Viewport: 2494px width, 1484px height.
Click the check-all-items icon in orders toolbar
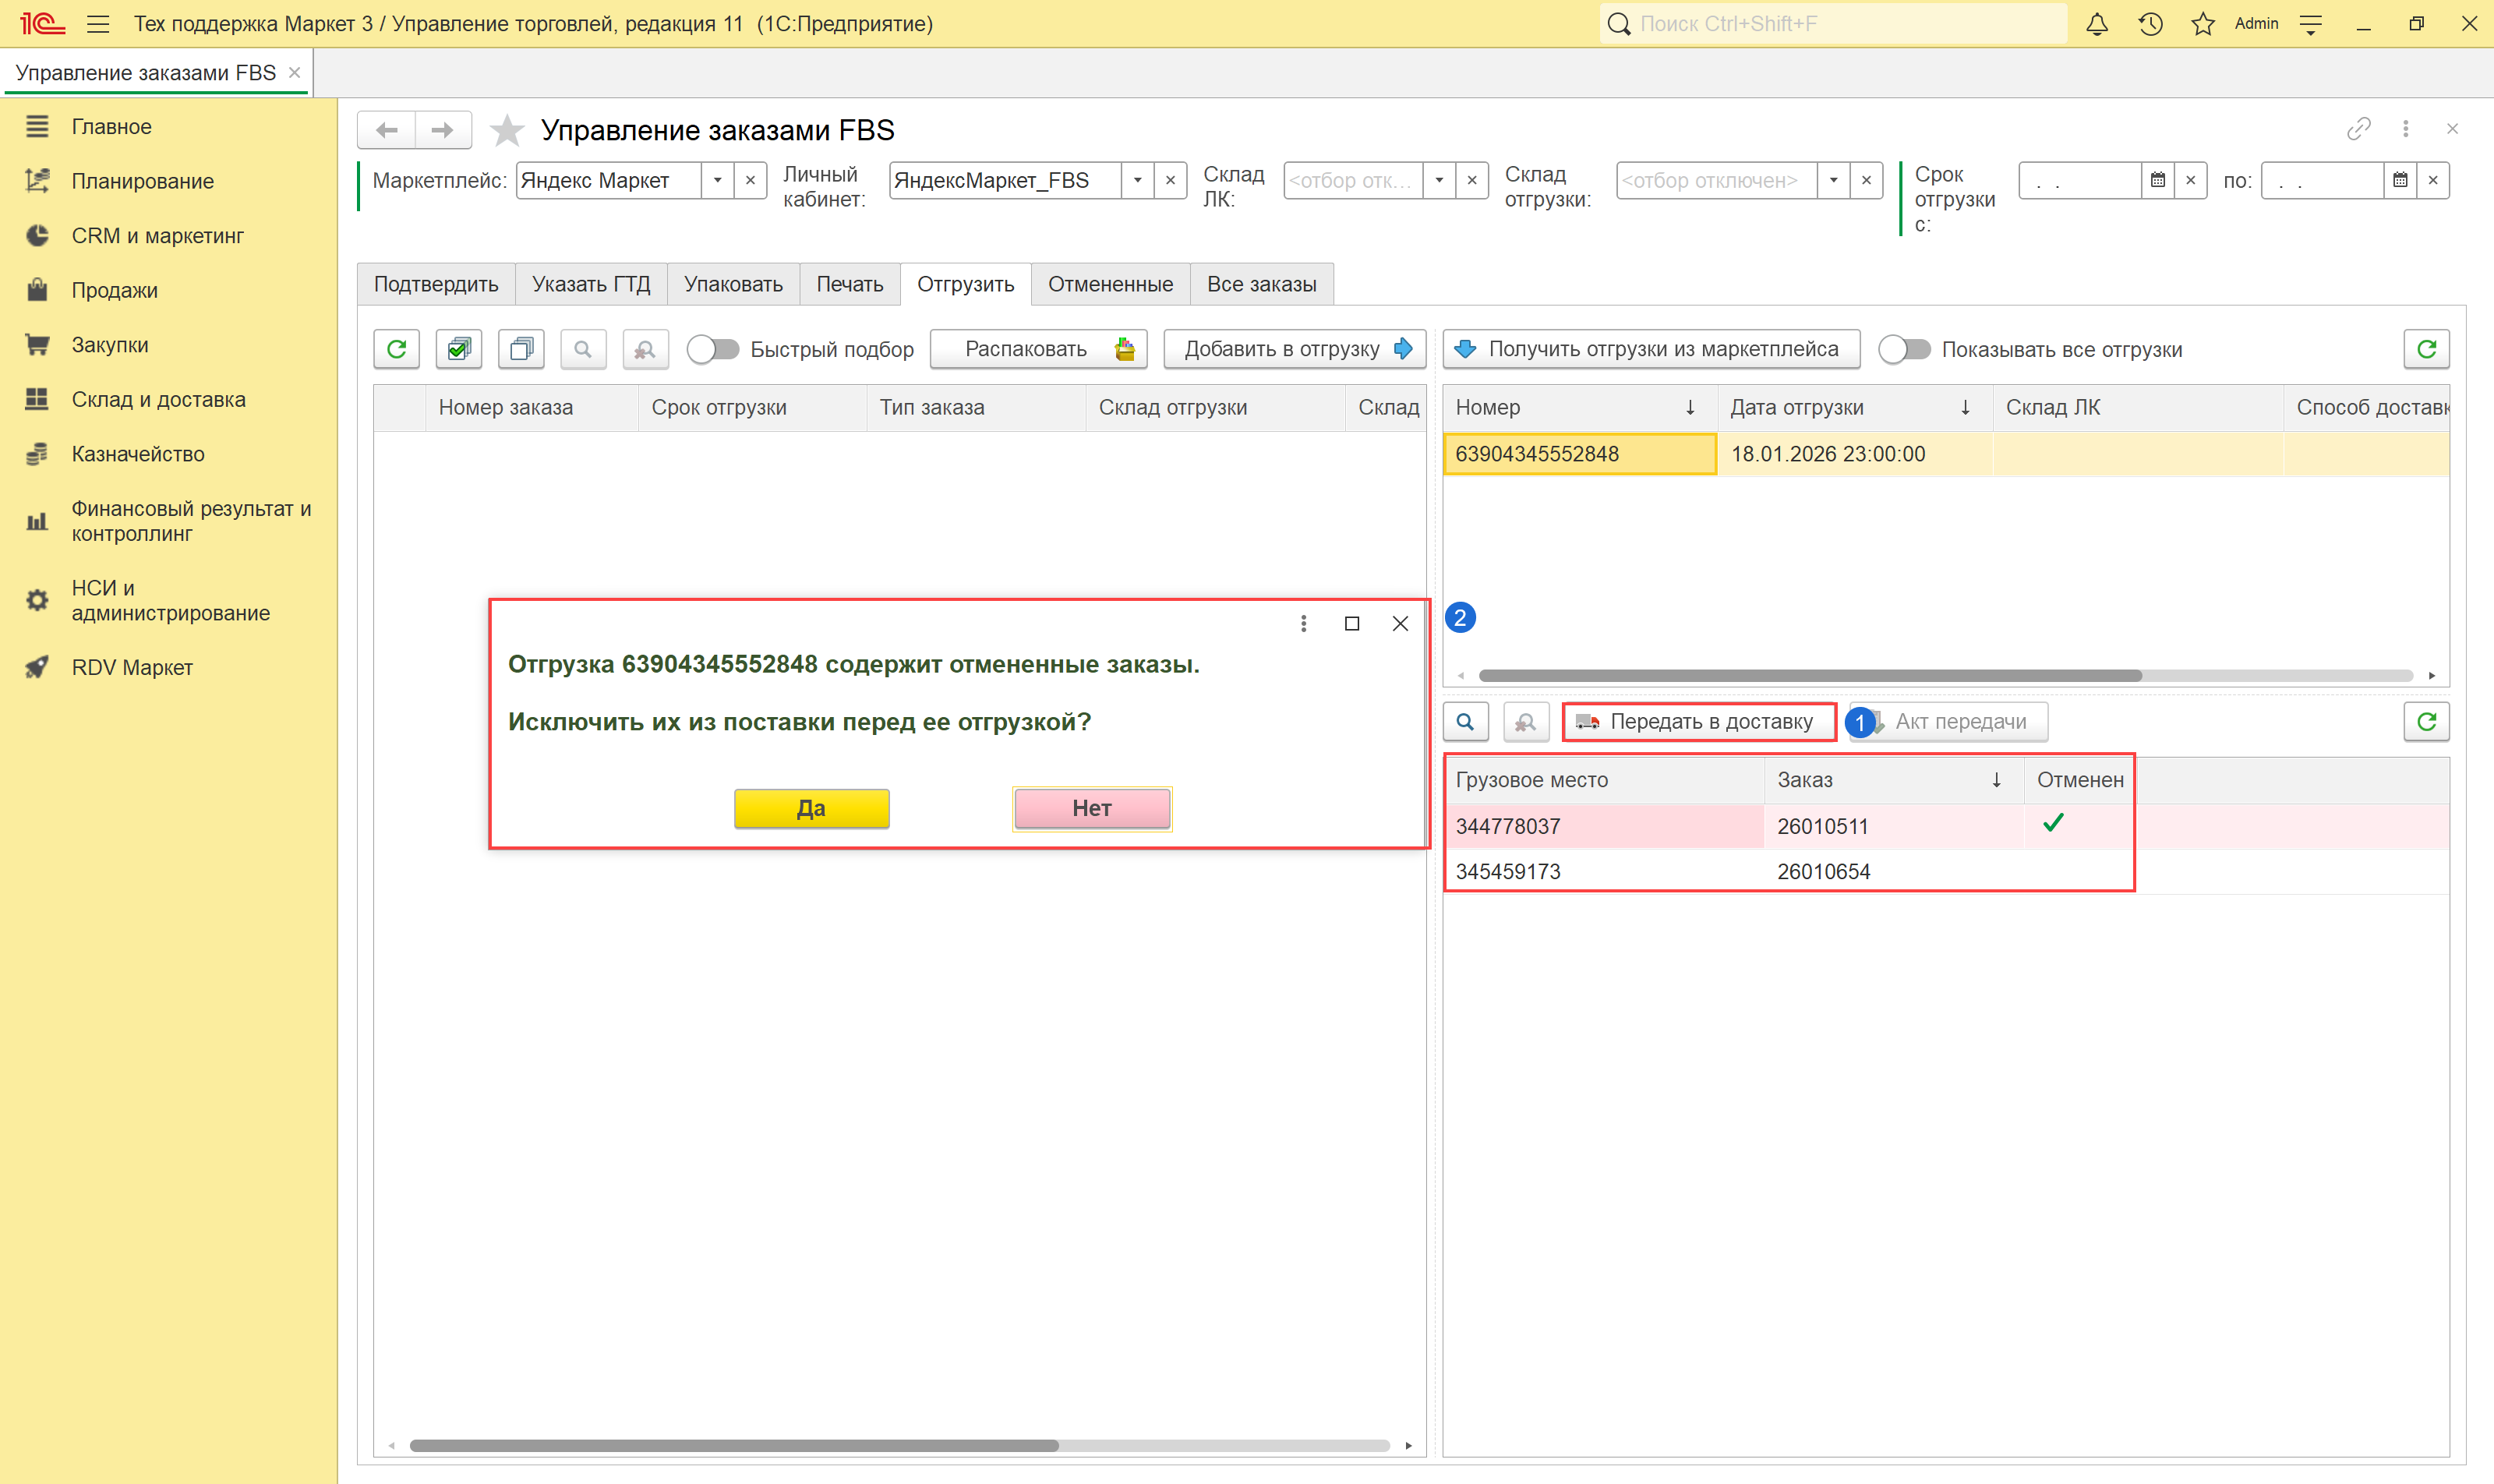pos(459,349)
